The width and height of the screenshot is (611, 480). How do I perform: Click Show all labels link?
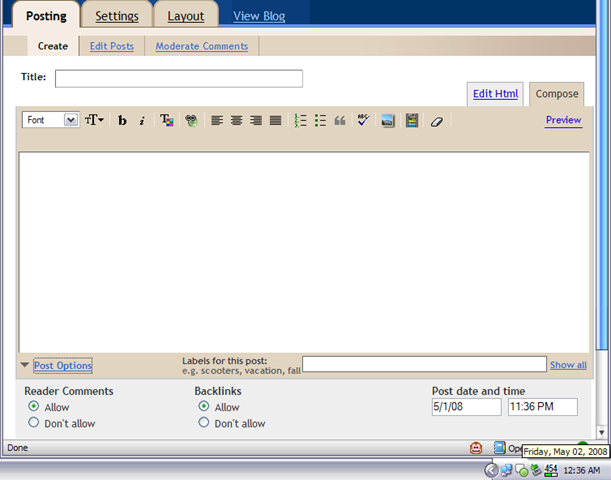click(x=568, y=365)
